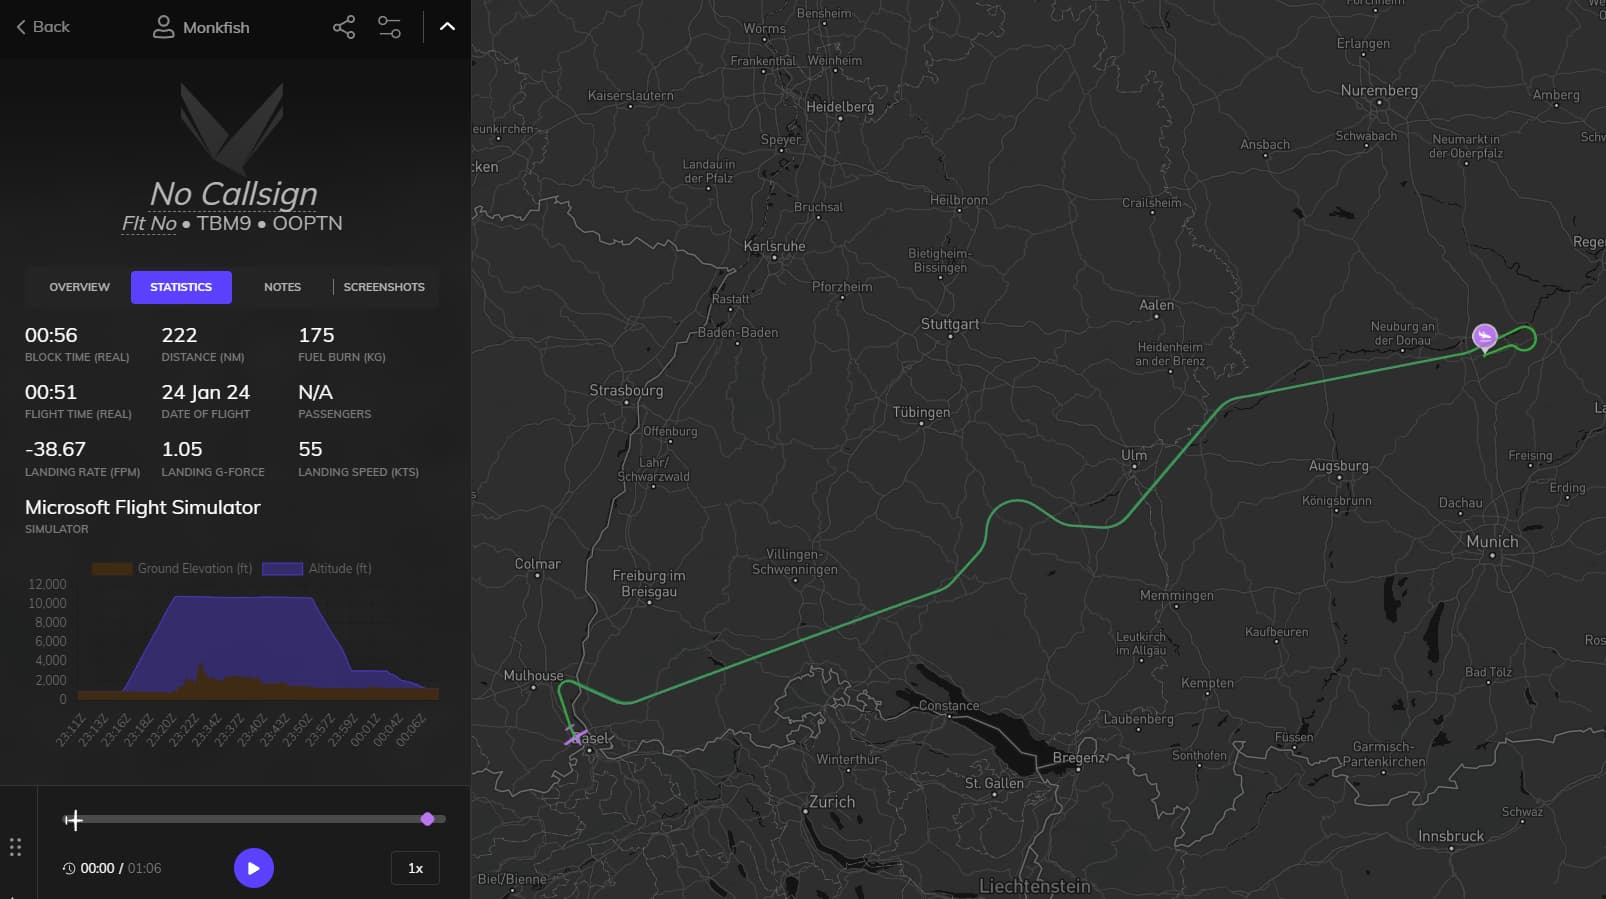Image resolution: width=1606 pixels, height=899 pixels.
Task: Click the Flt No label
Action: (149, 223)
